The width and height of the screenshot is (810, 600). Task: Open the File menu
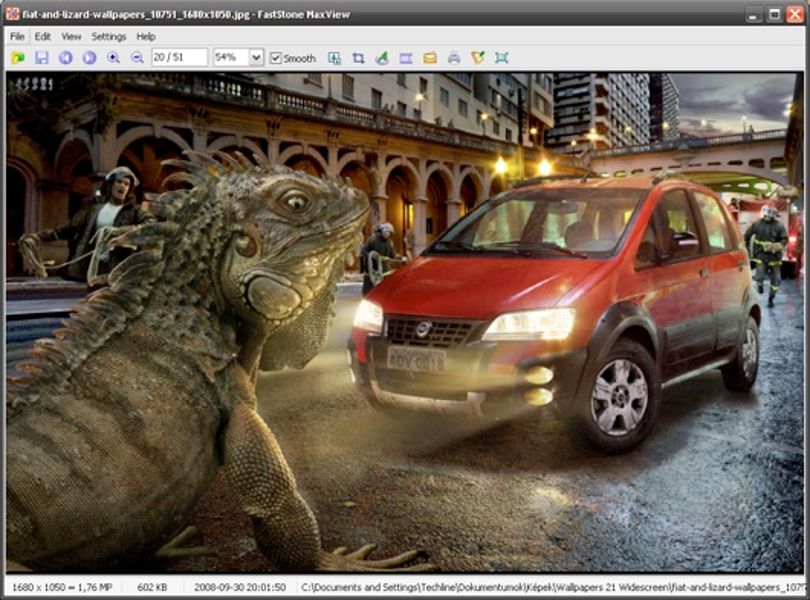17,37
